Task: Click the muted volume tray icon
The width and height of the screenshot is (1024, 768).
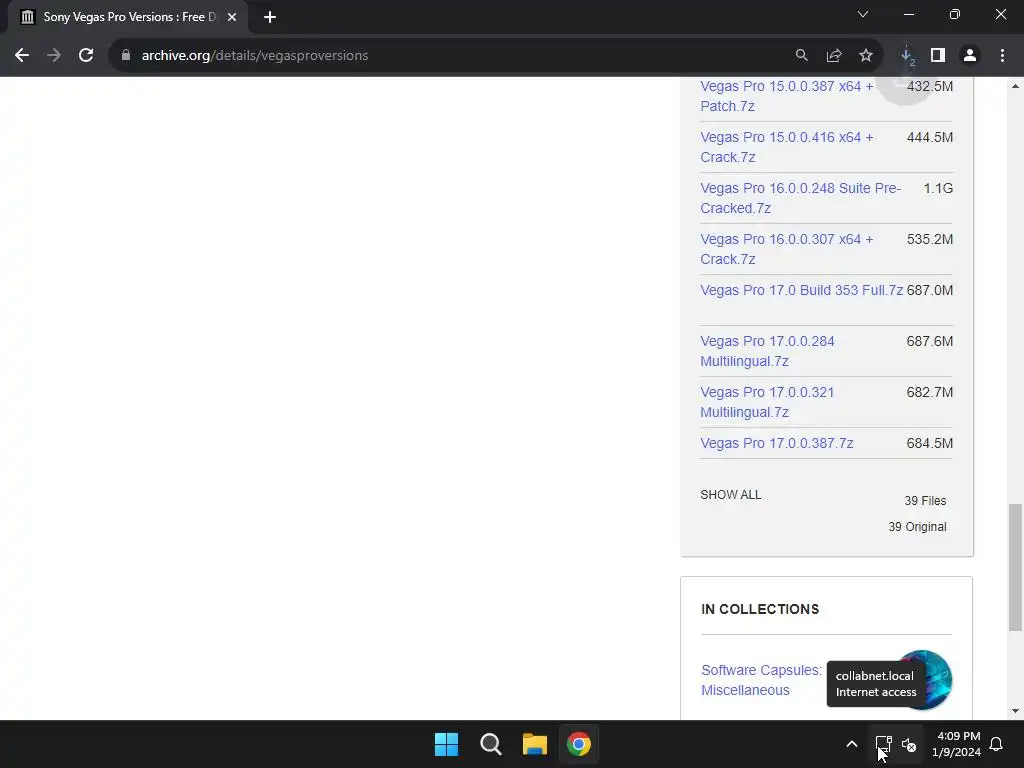Action: (x=909, y=744)
